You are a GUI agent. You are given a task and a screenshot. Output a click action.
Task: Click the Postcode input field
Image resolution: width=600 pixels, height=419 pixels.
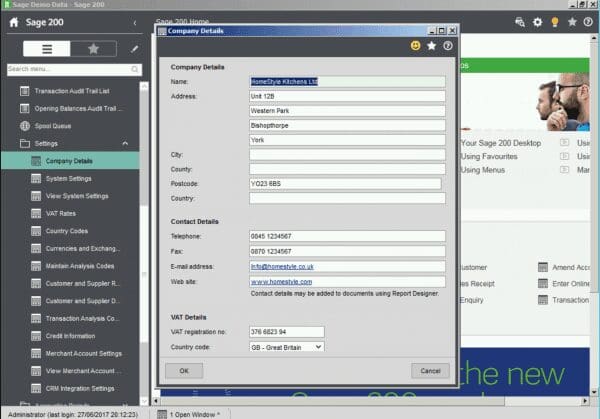[x=345, y=184]
